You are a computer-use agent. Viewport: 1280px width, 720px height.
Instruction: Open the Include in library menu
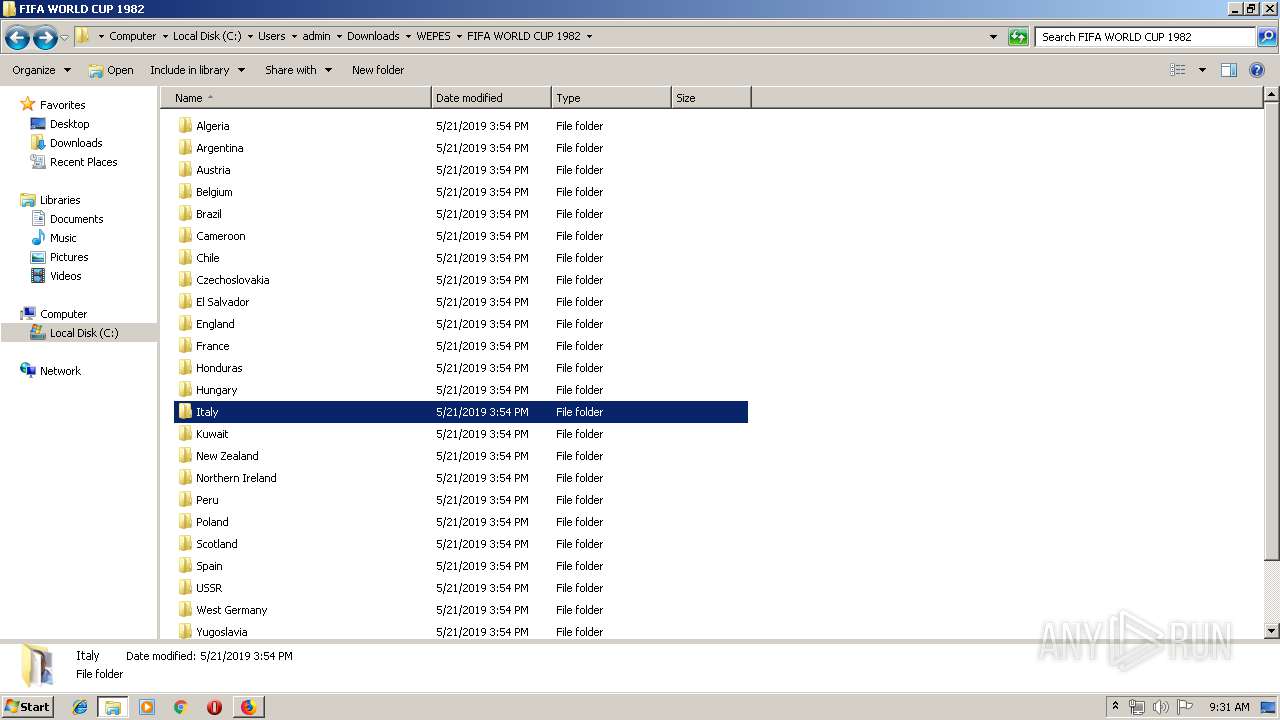click(197, 70)
